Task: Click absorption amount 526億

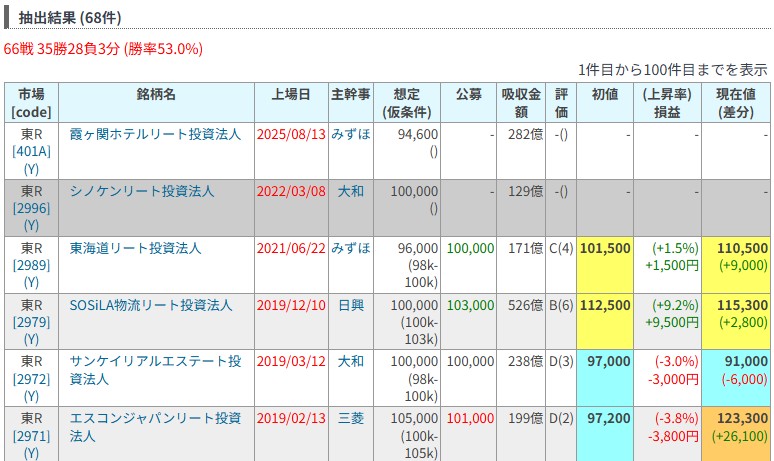Action: point(526,305)
